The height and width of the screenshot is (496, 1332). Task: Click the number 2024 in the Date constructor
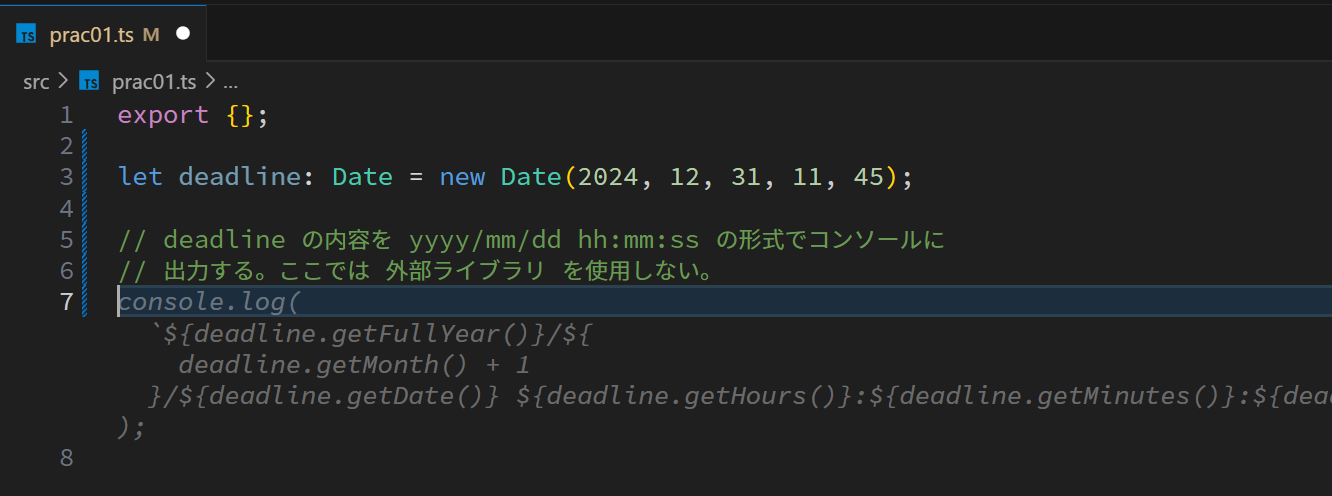(x=608, y=177)
